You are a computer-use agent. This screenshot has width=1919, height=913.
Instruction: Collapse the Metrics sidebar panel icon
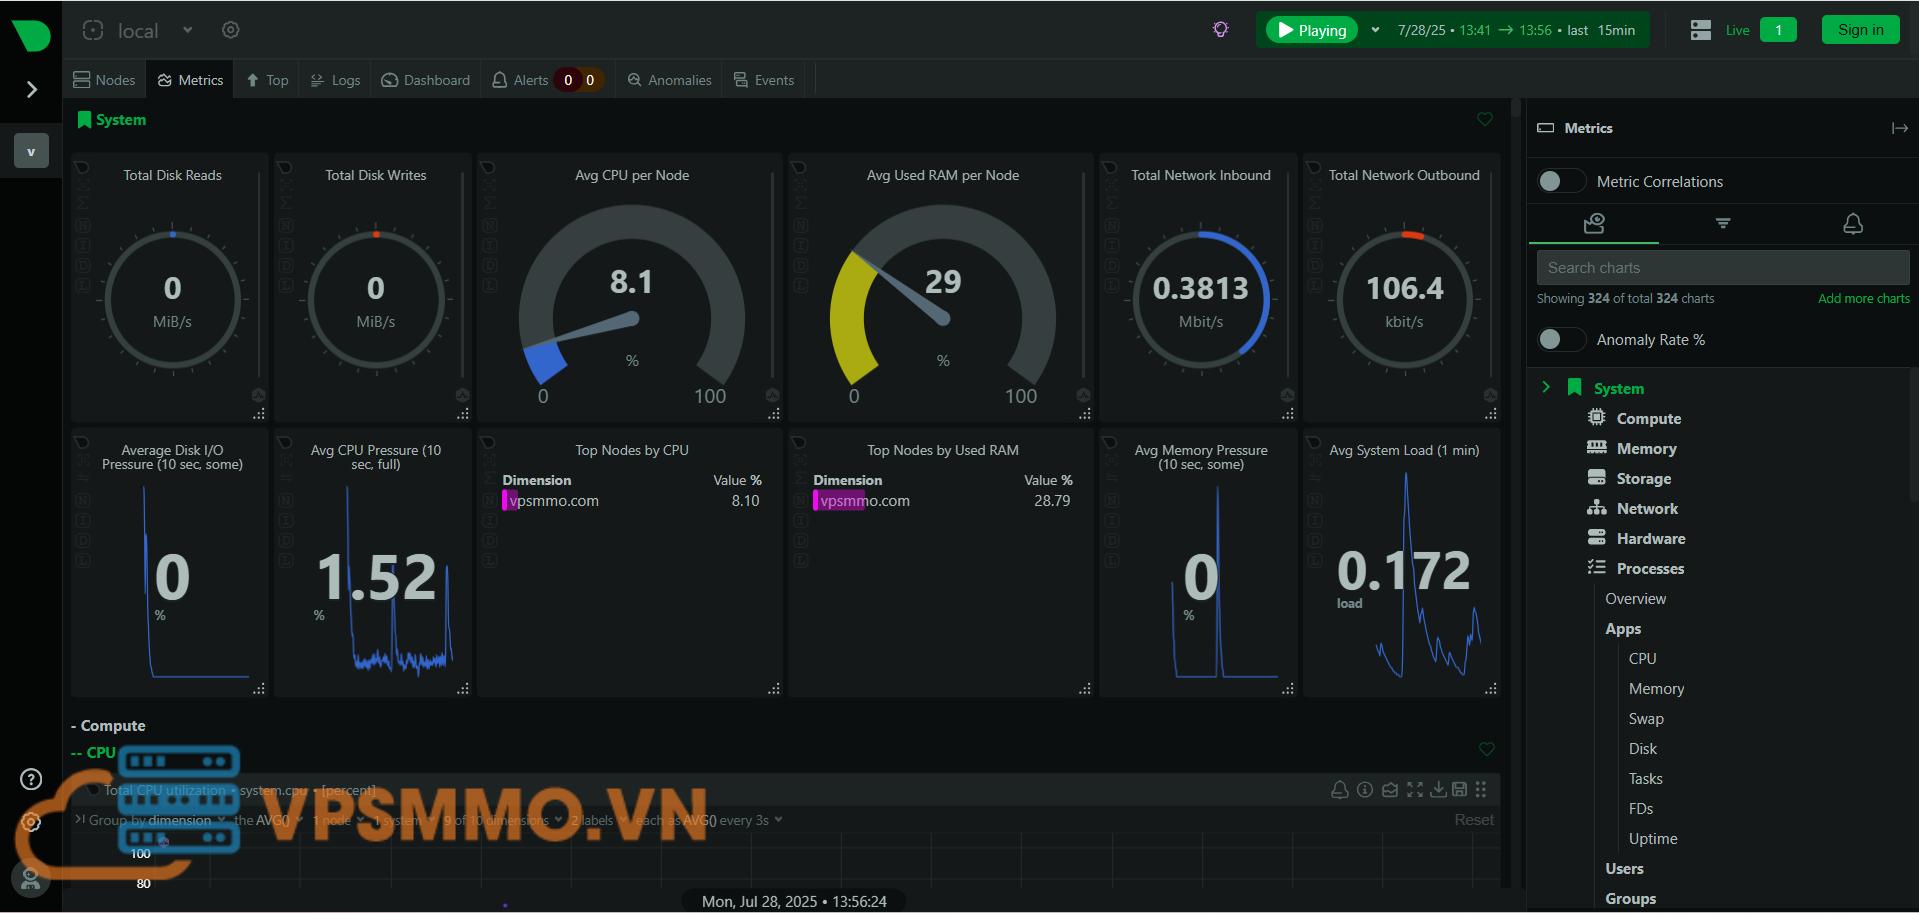1899,128
